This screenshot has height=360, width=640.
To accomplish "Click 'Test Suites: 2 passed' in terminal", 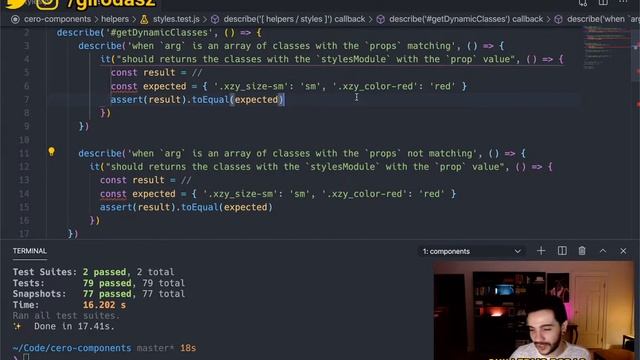I will pos(69,272).
